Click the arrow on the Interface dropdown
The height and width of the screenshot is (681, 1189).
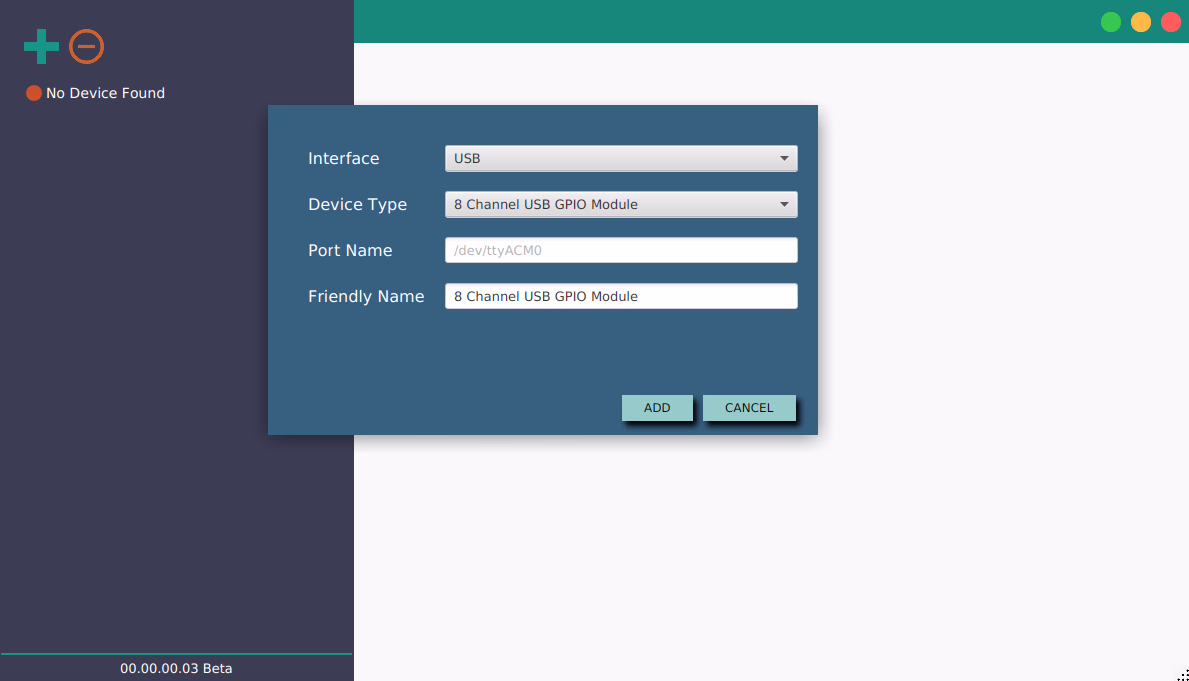coord(784,159)
